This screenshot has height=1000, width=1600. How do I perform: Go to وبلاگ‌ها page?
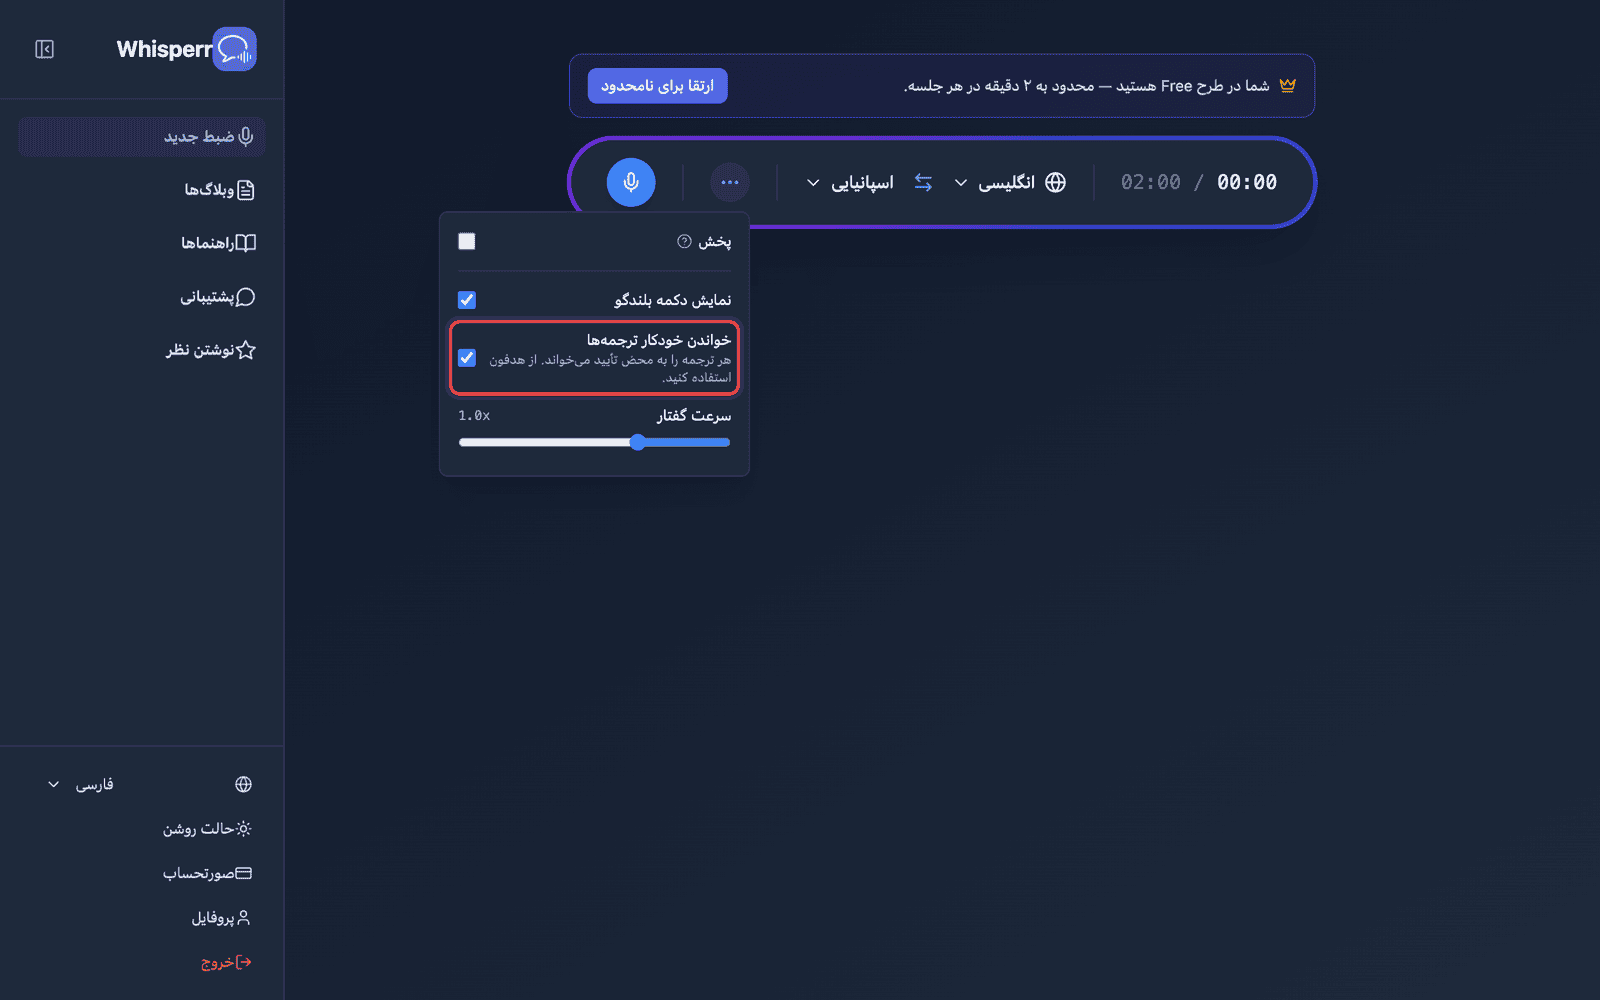pos(141,190)
